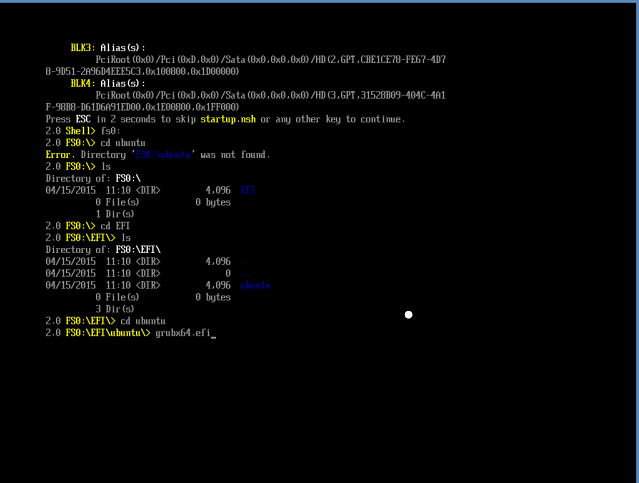Click the yellow 'Error.' word

coord(60,154)
